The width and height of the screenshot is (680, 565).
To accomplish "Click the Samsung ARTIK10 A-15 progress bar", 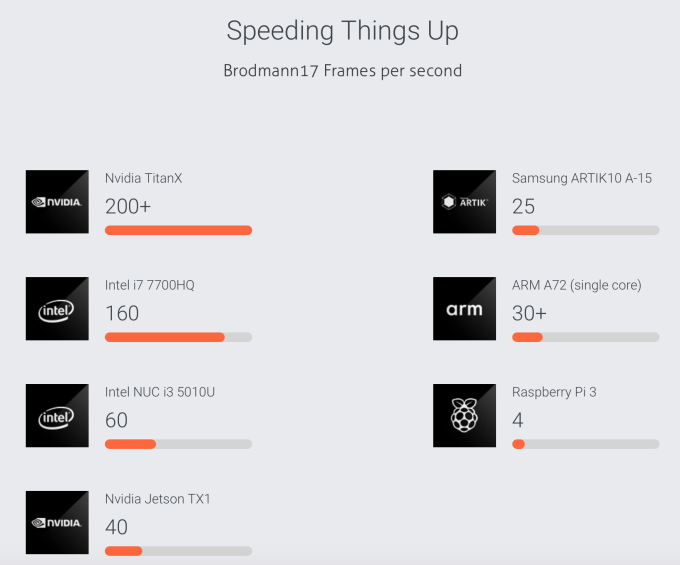I will tap(585, 230).
